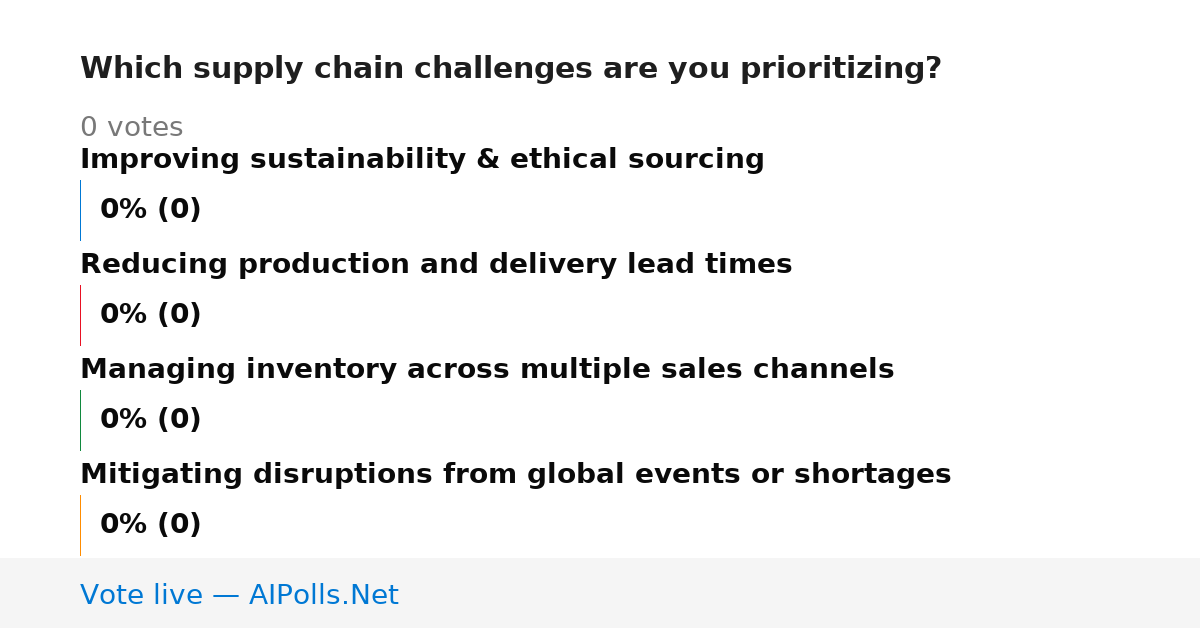Click 'shortages' text in fourth option
Viewport: 1200px width, 628px height.
click(873, 475)
